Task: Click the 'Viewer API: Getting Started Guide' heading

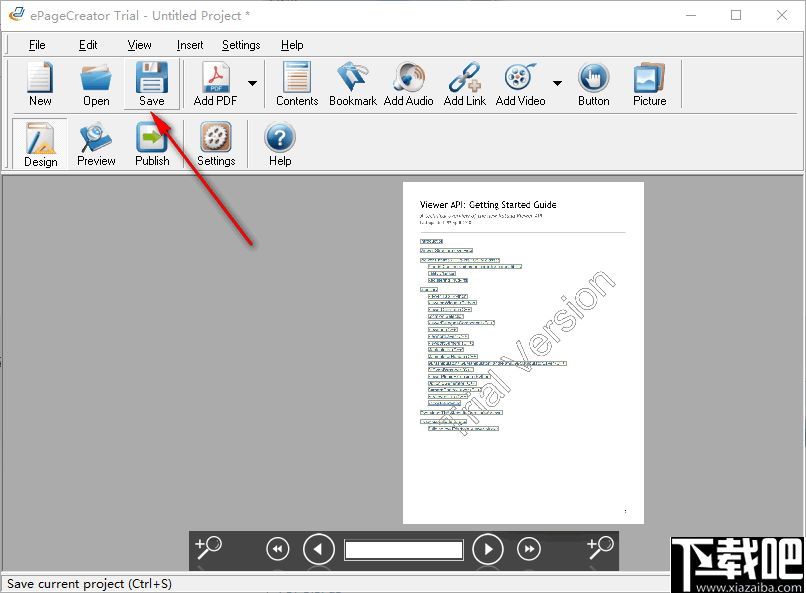Action: (488, 205)
